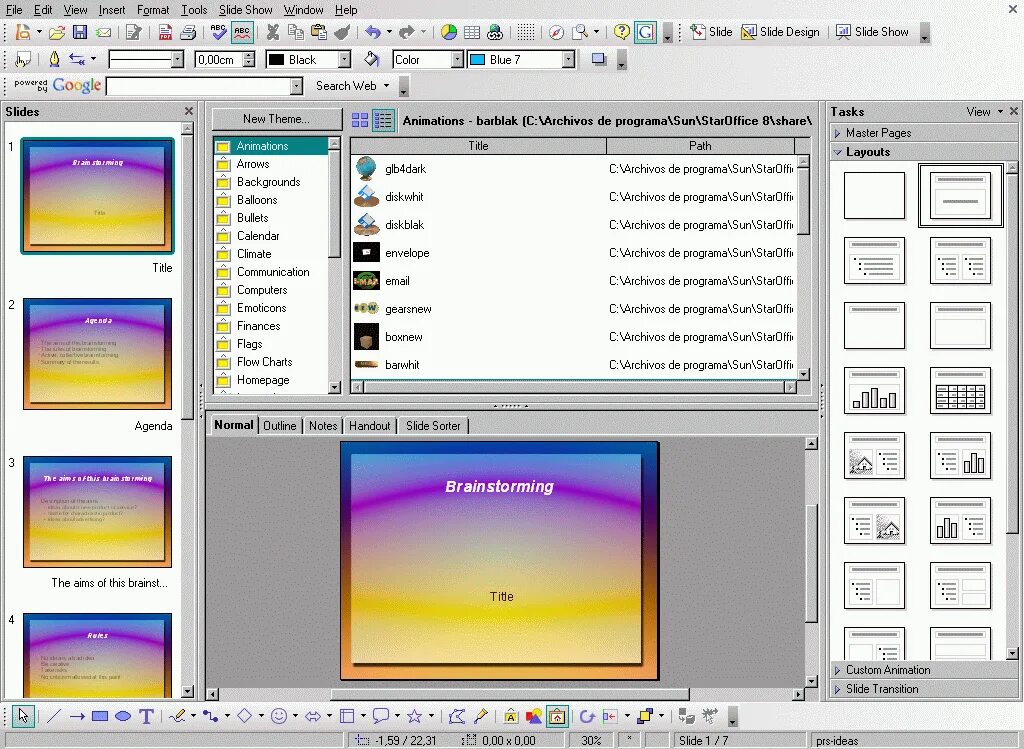Toggle the Gallery button in drawing toolbar

tap(557, 716)
